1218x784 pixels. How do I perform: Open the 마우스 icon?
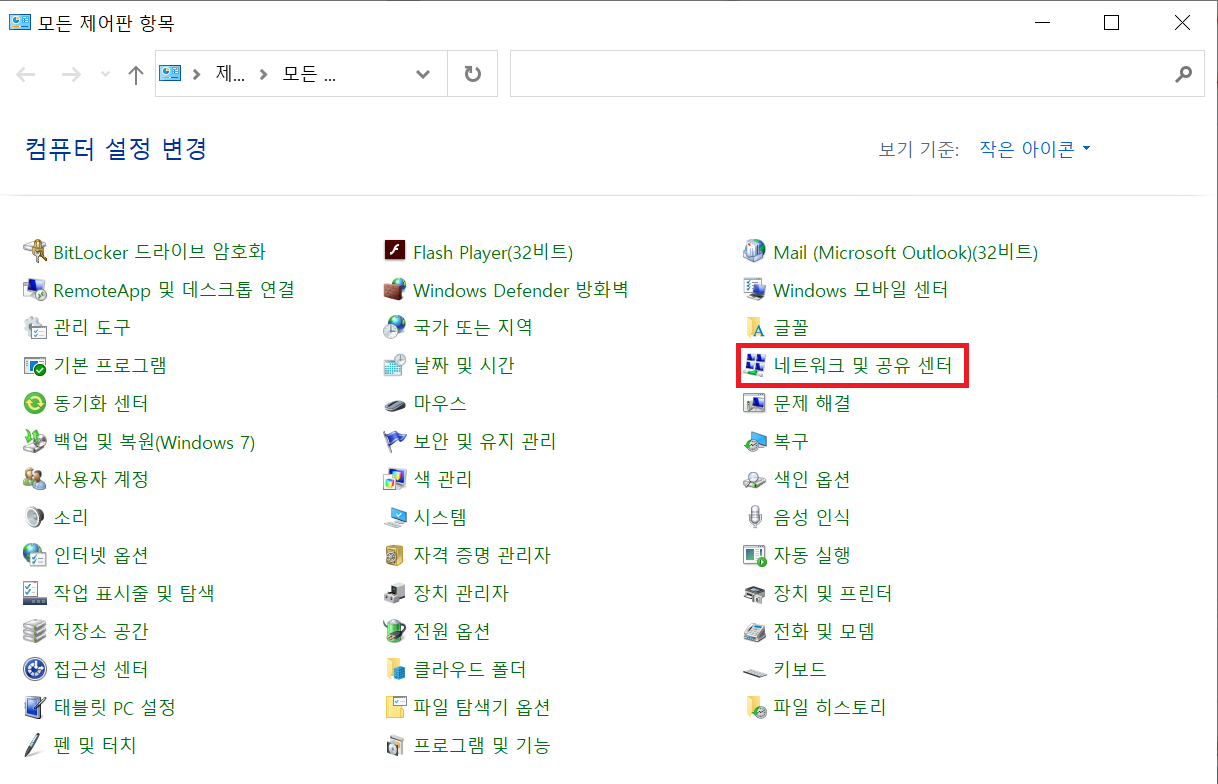[395, 403]
